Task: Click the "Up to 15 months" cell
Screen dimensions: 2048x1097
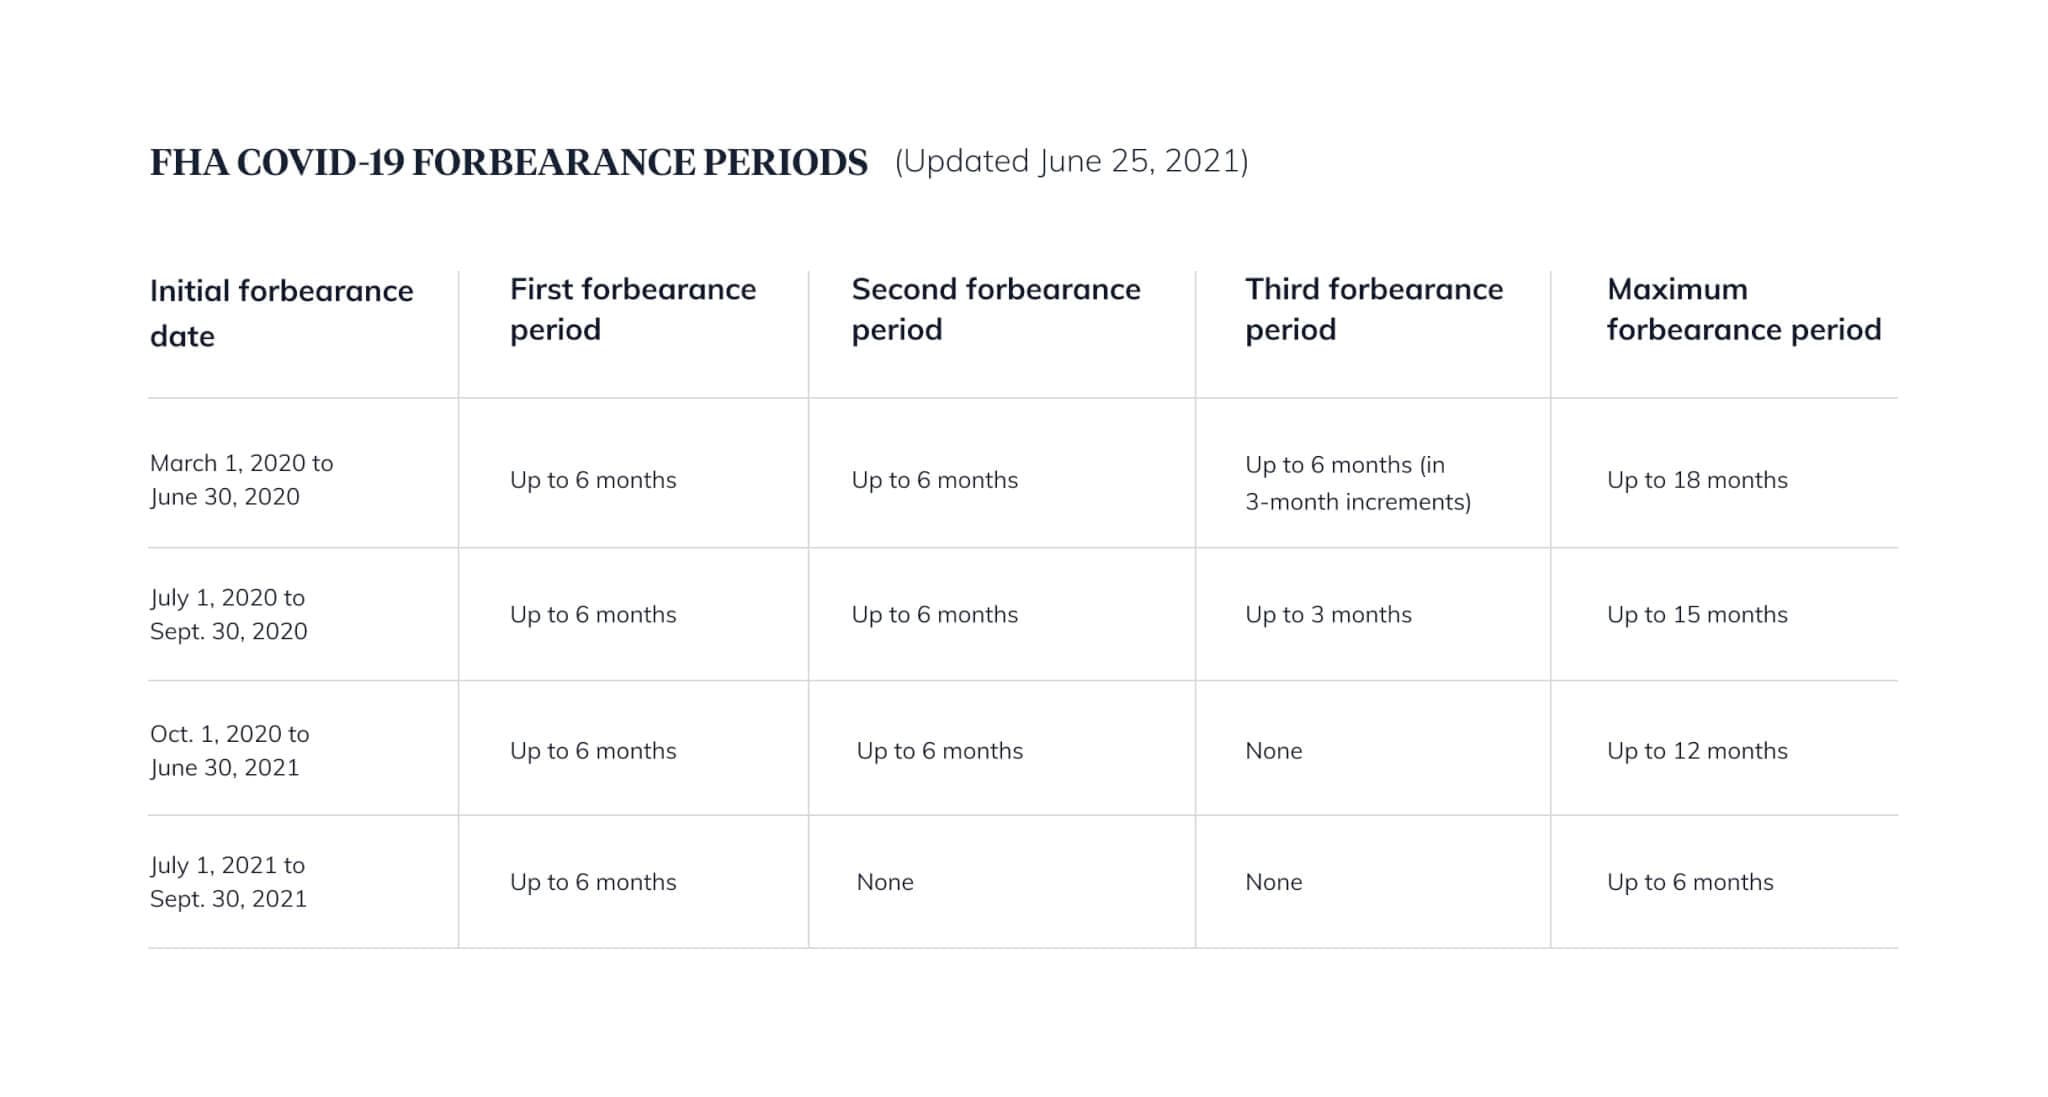Action: click(1696, 615)
